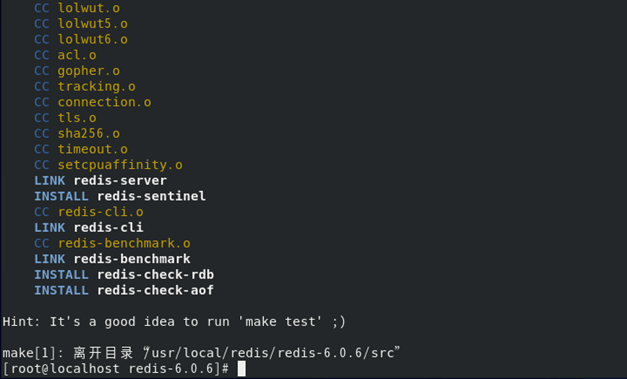Click the '/usr/local/redis/redis-6.0.6/src' path

click(273, 353)
